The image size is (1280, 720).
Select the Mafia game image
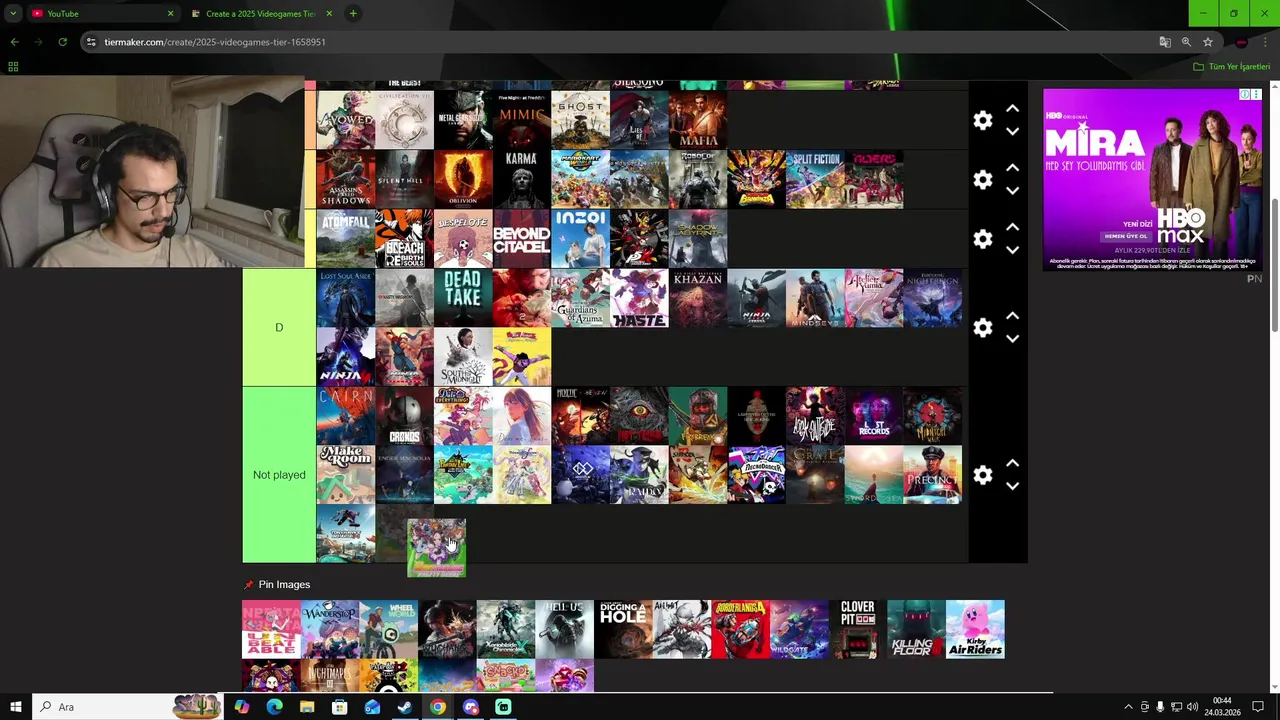(698, 121)
